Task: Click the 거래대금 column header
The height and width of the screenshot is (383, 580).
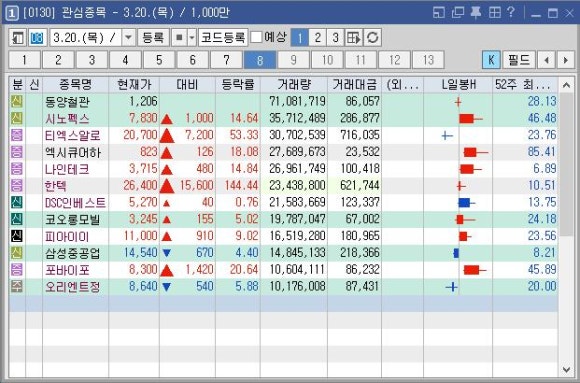Action: 354,85
